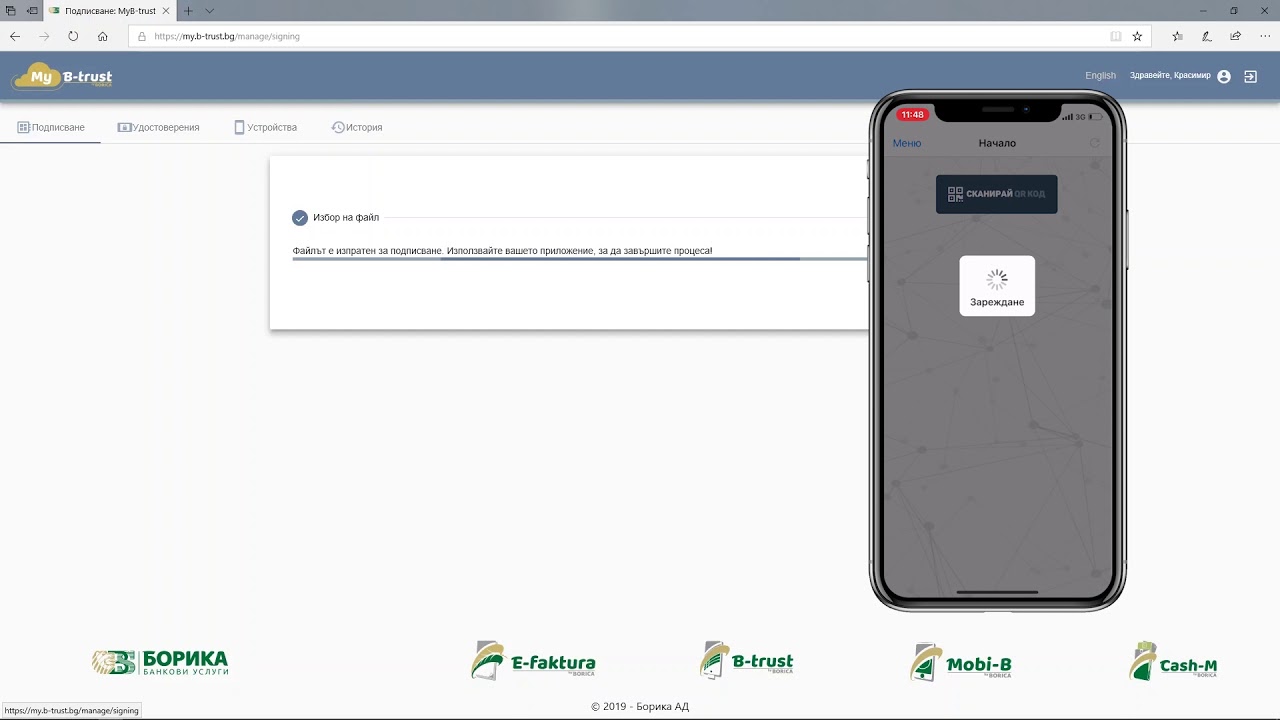
Task: Open the favorites hub icon
Action: click(x=1177, y=36)
